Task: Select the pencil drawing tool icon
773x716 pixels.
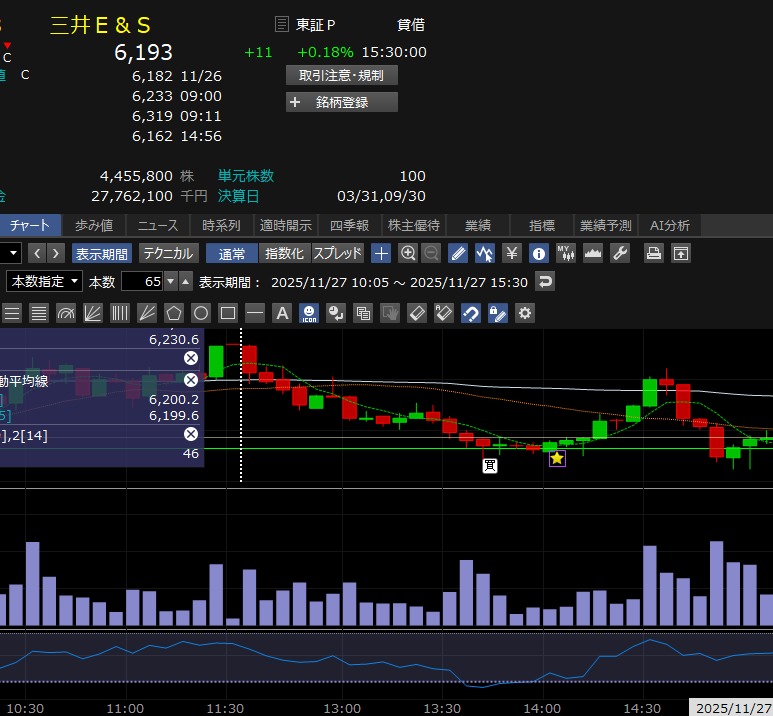Action: pyautogui.click(x=458, y=254)
